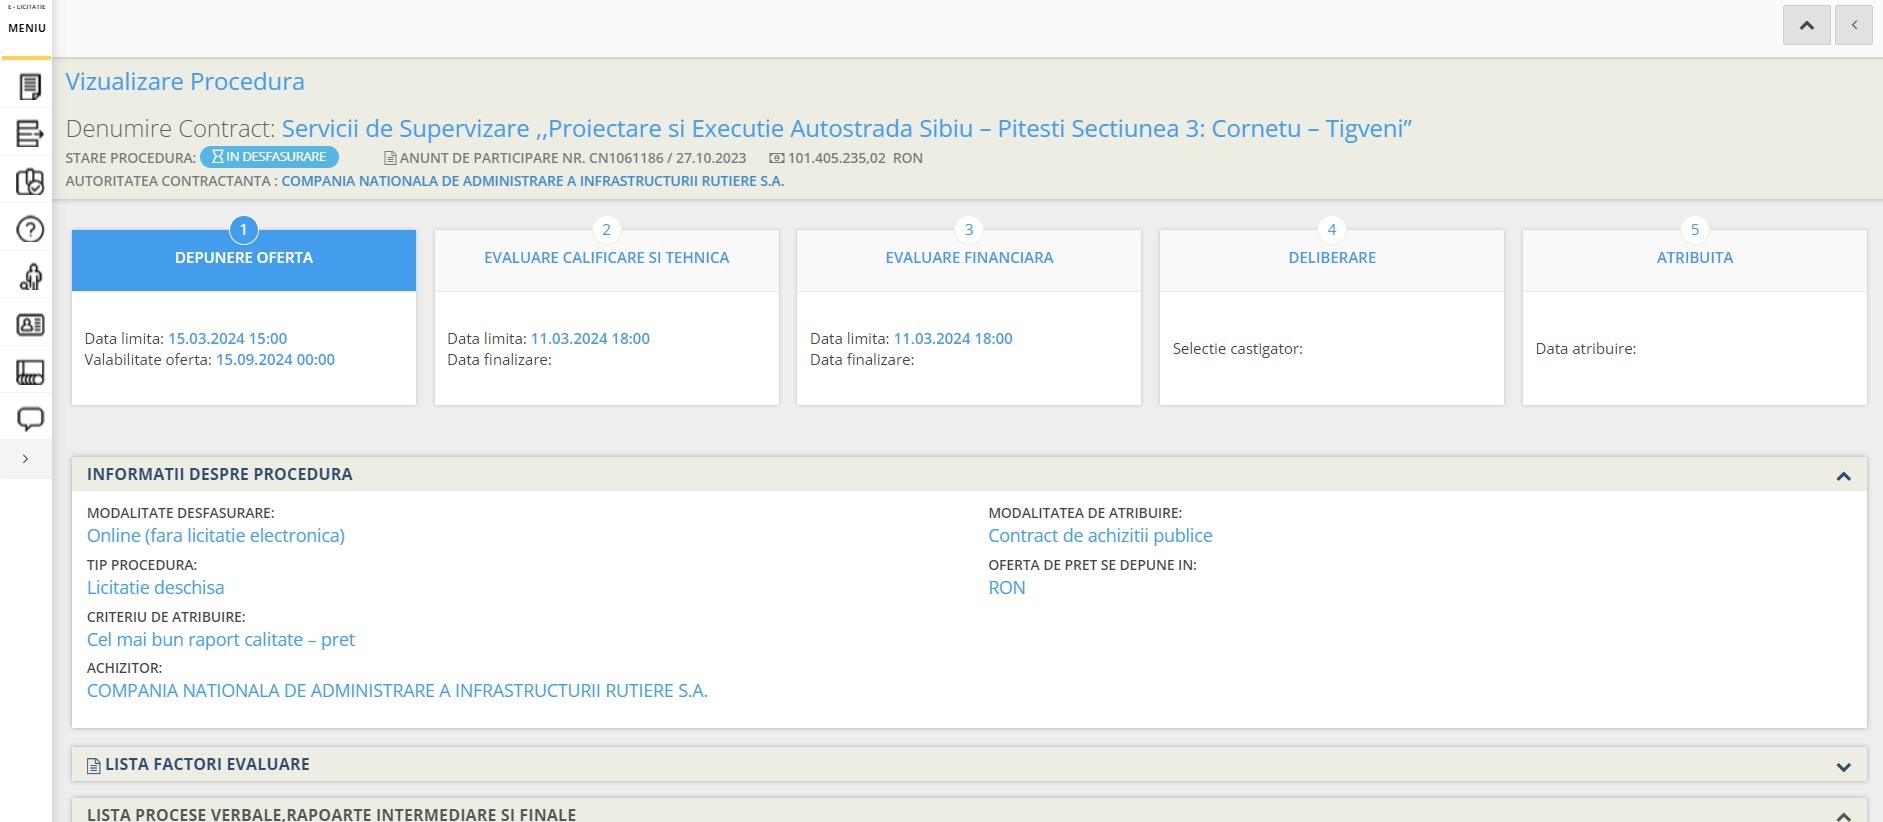Image resolution: width=1883 pixels, height=822 pixels.
Task: Click 11.03.2024 18:00 under Evaluare Calificare
Action: pos(590,339)
